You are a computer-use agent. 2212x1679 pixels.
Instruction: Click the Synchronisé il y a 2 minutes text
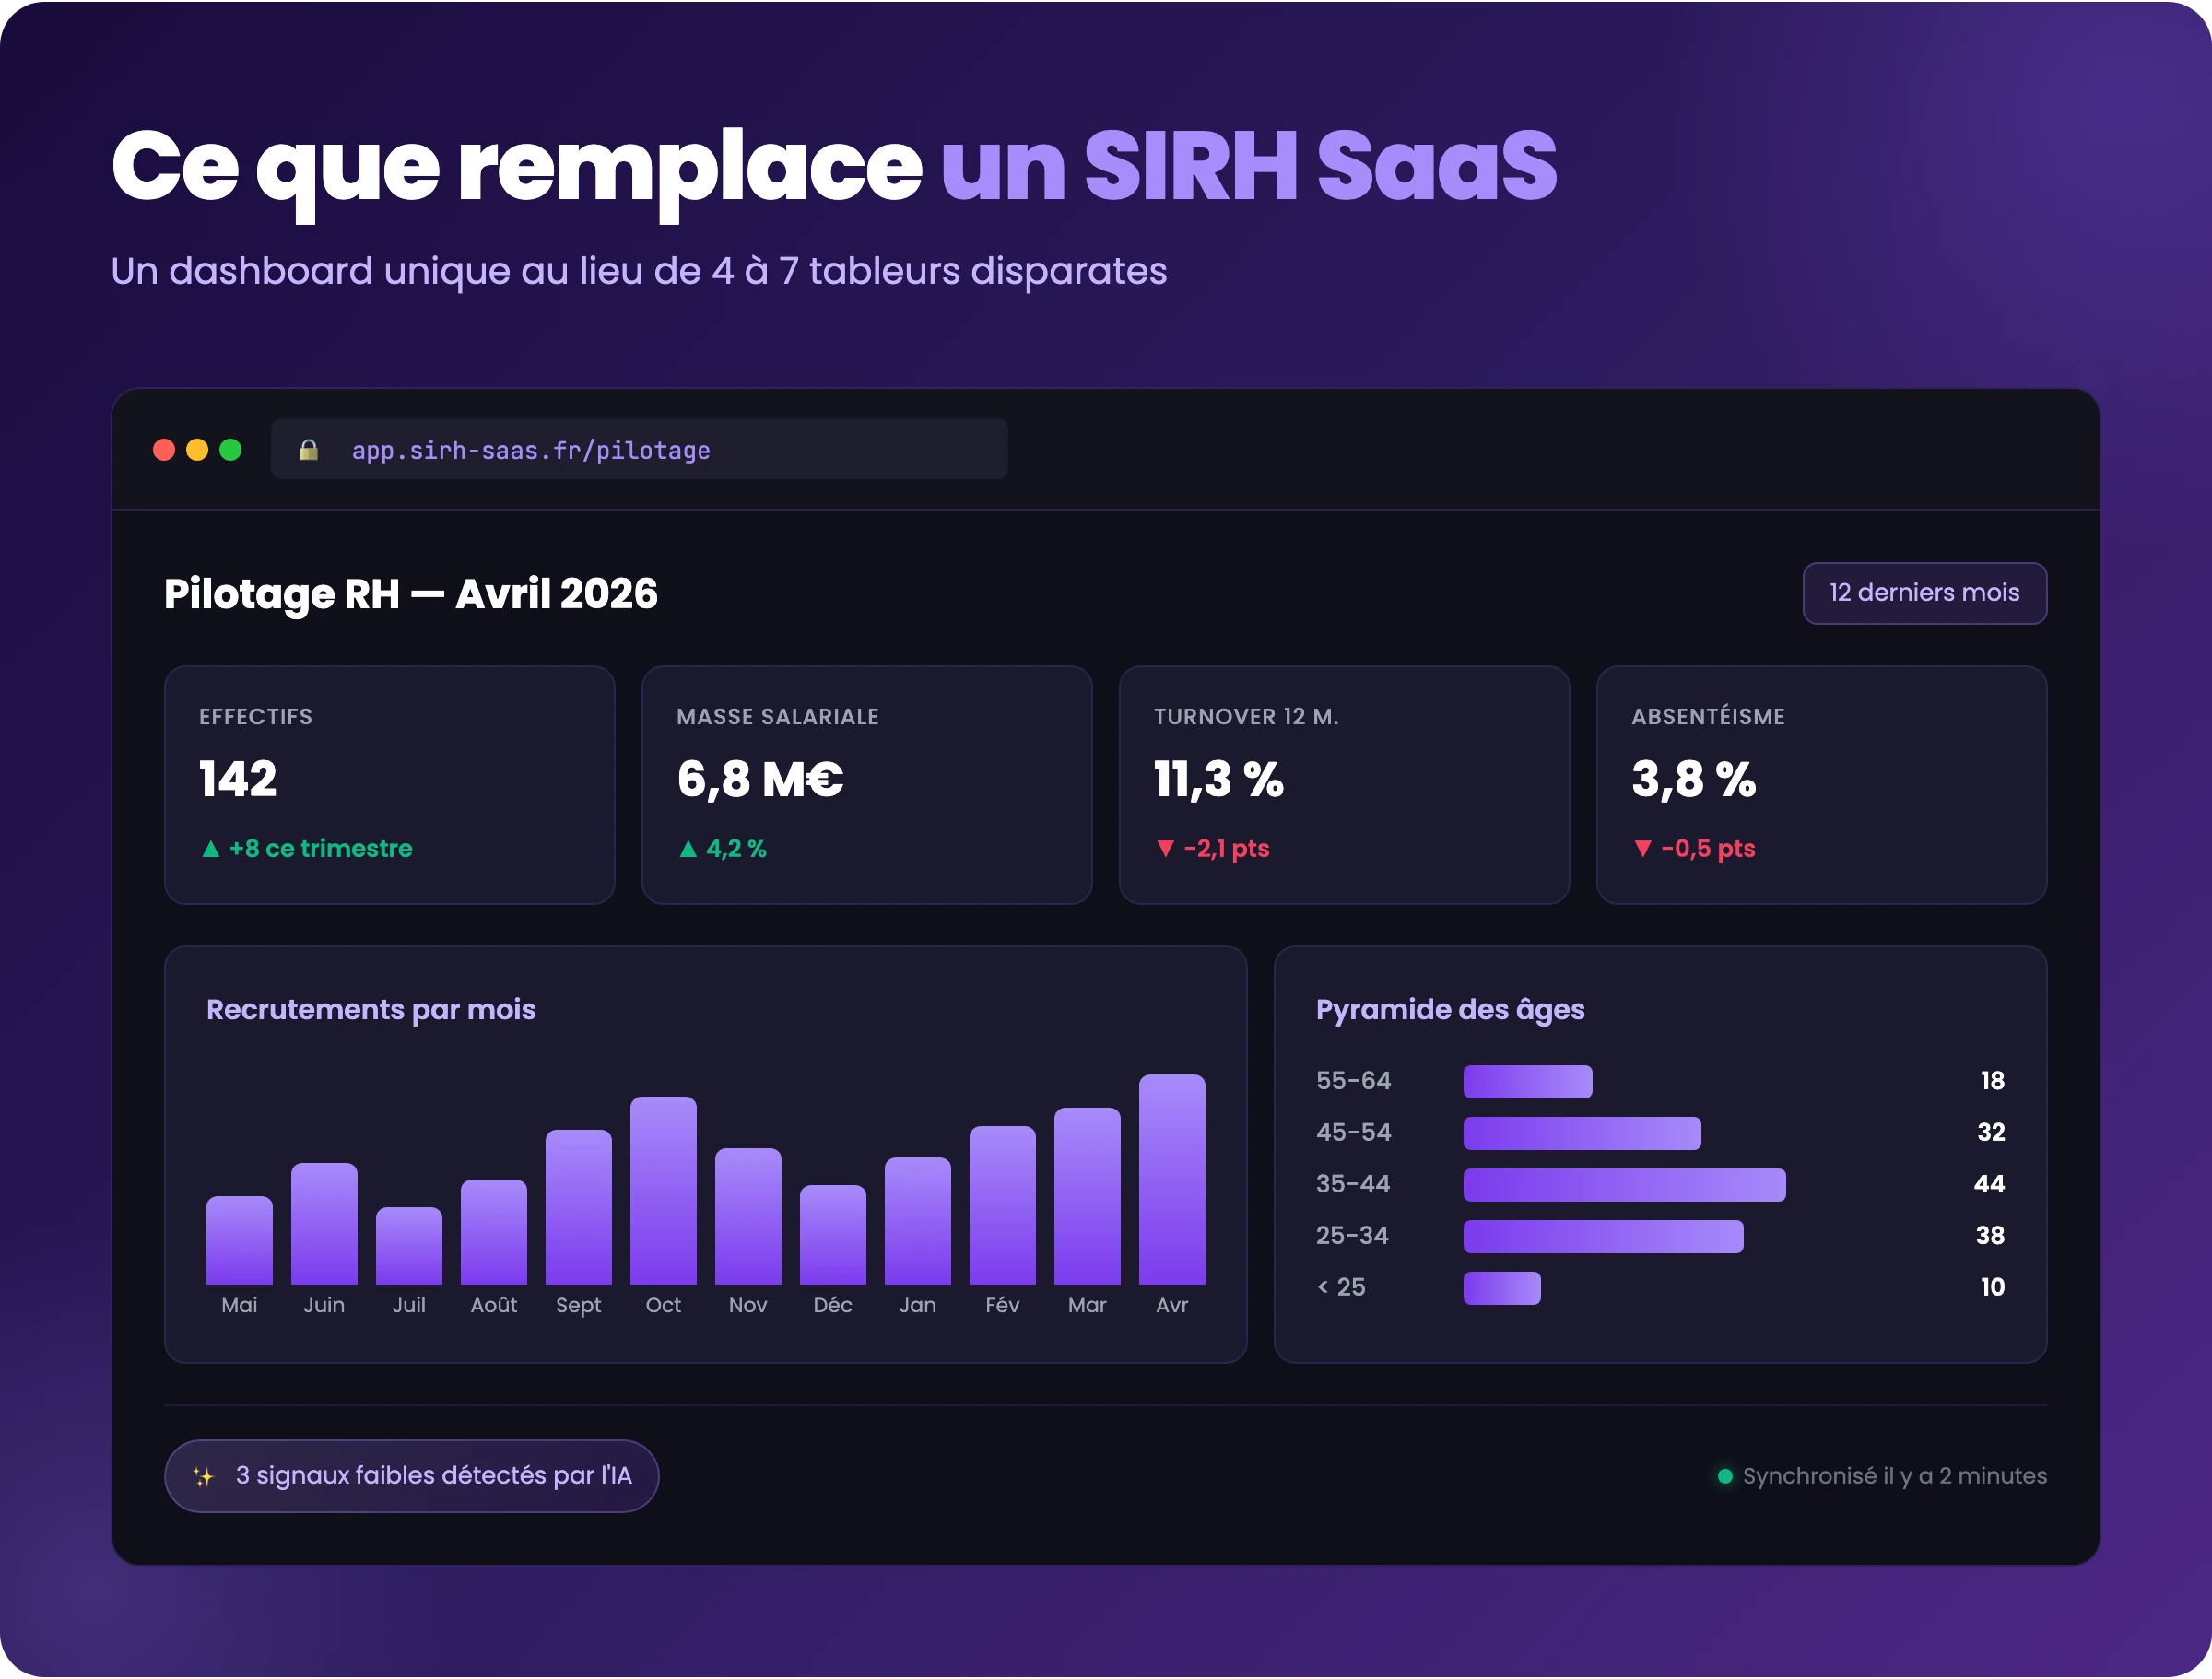pyautogui.click(x=1894, y=1476)
